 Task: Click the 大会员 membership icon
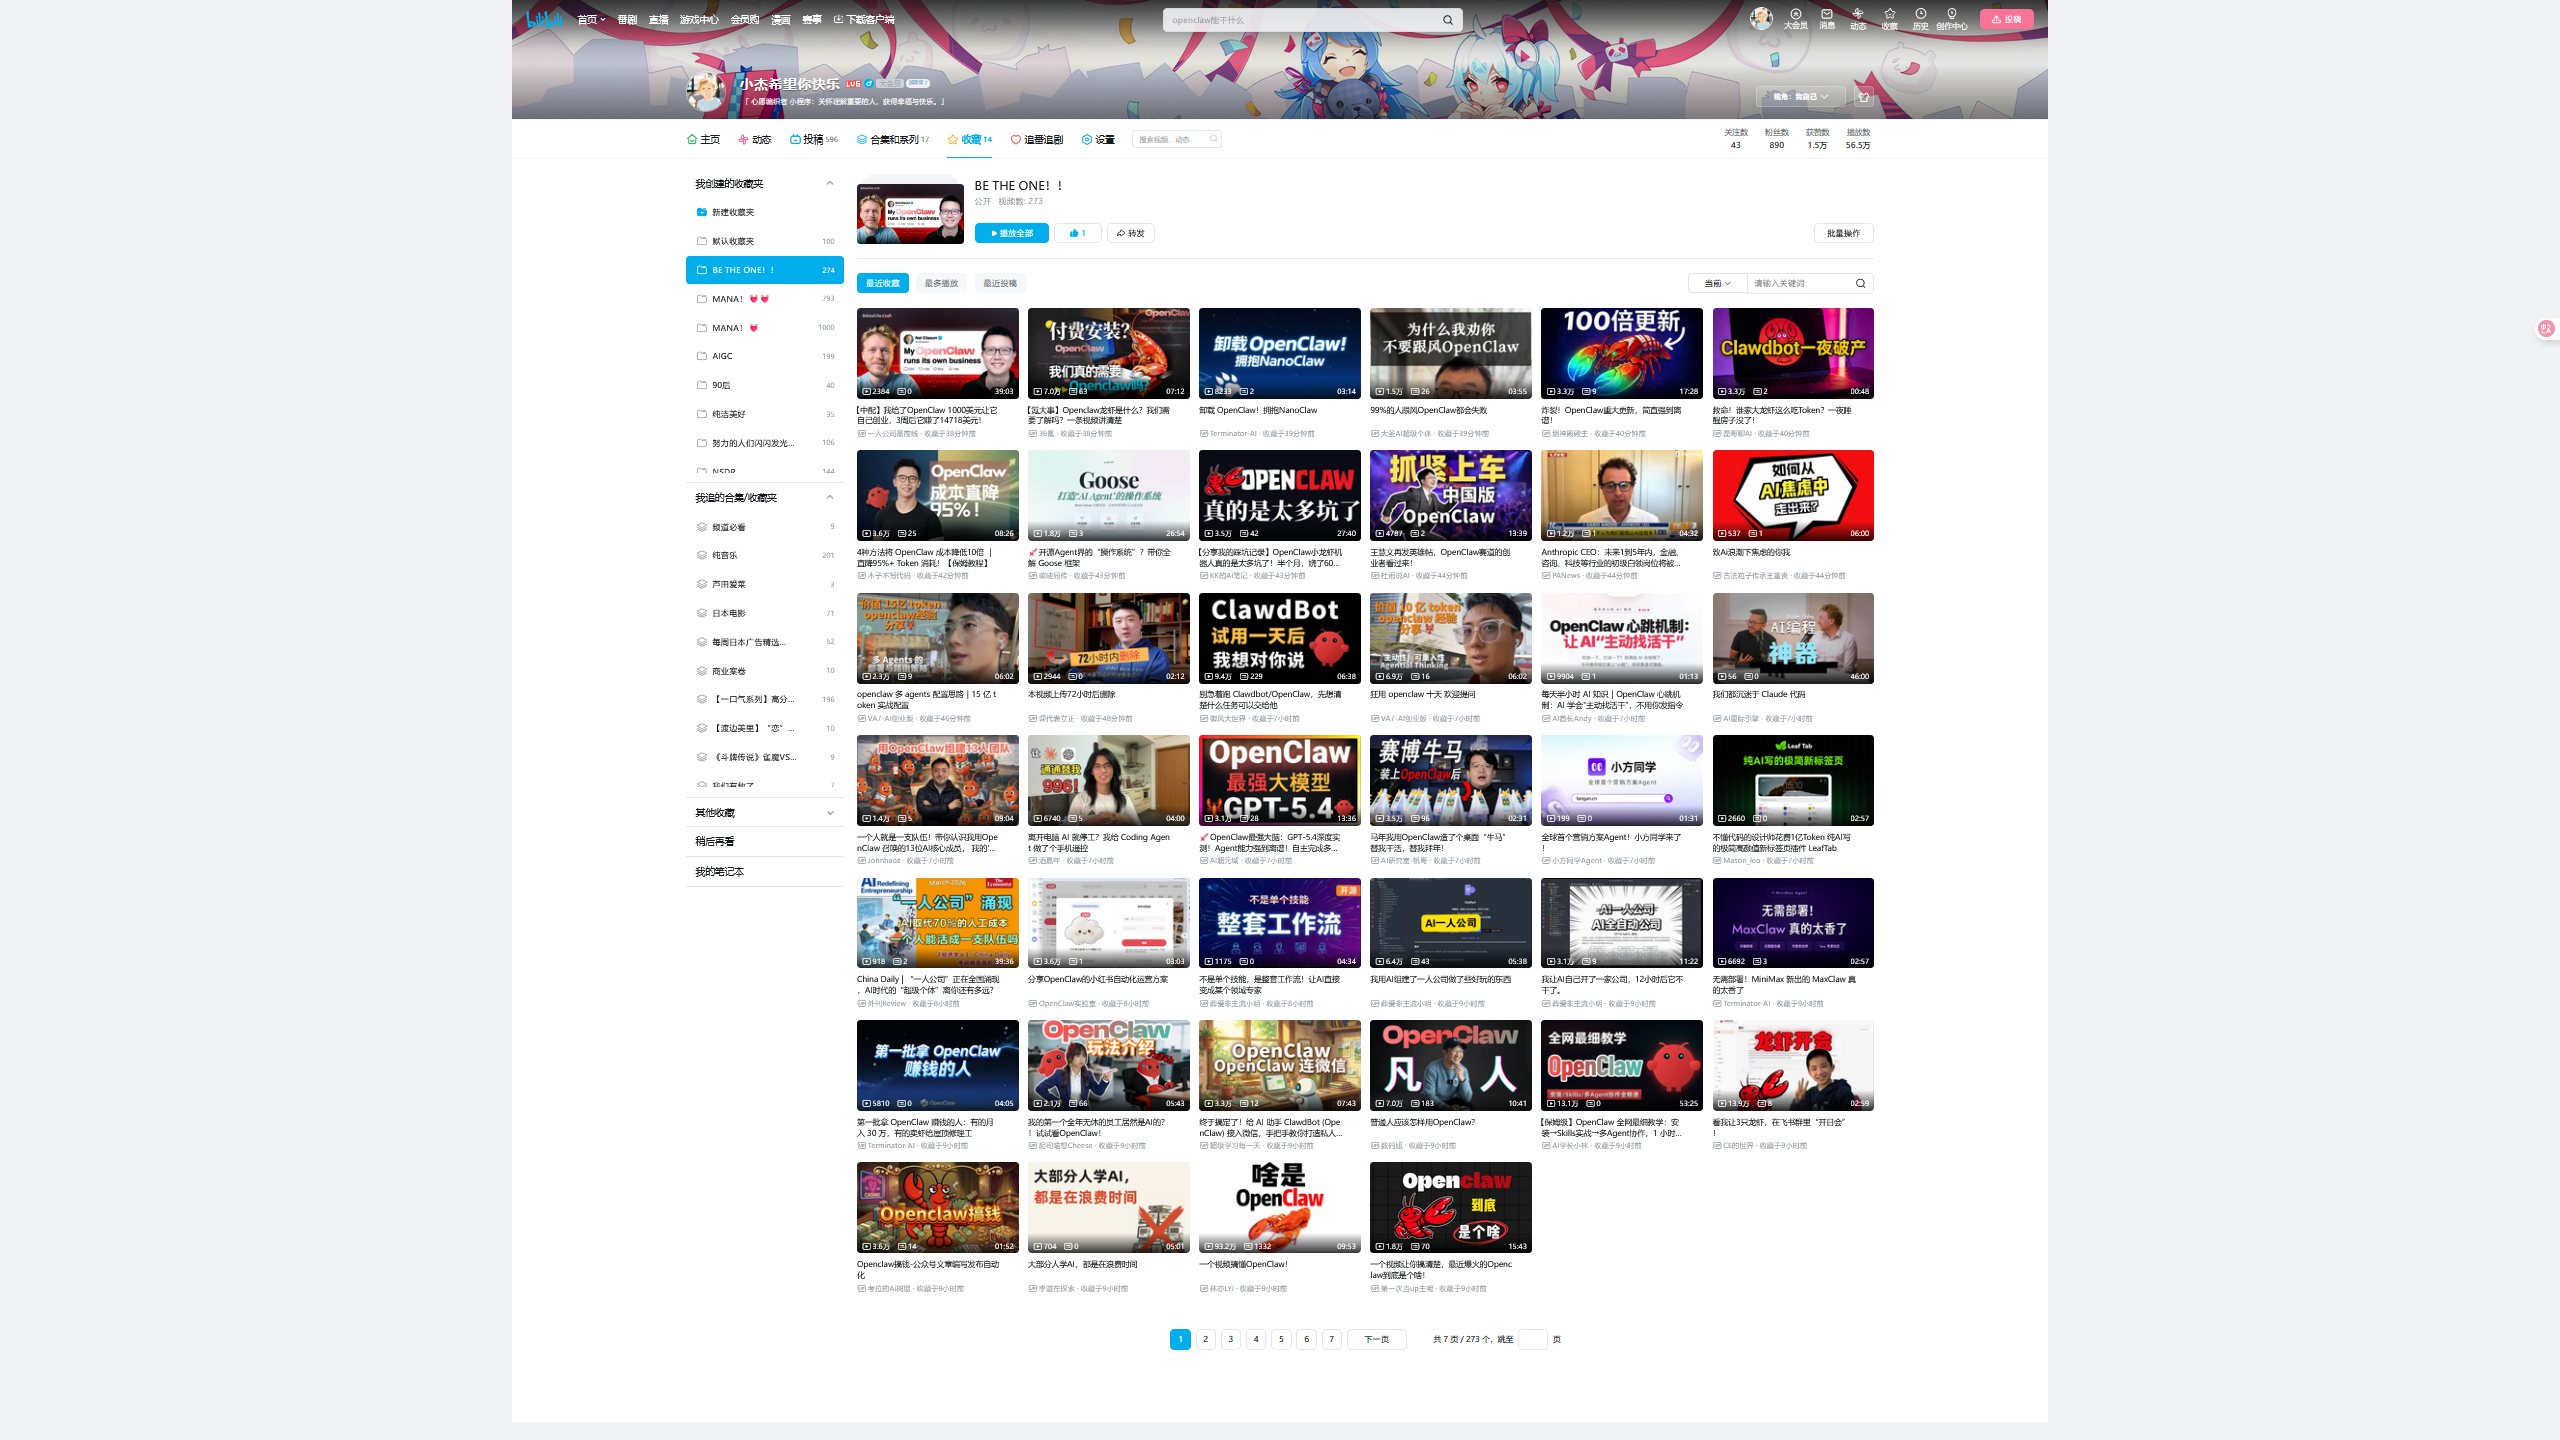1796,14
